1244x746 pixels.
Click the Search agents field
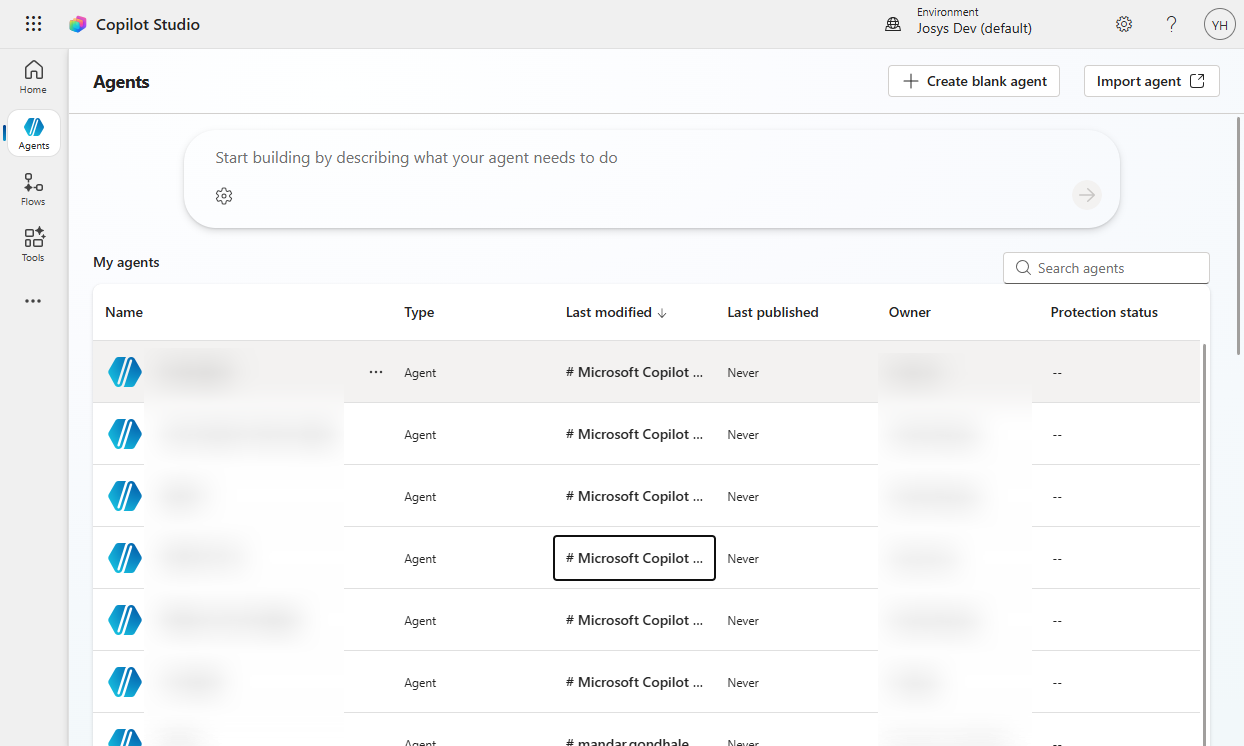point(1106,268)
